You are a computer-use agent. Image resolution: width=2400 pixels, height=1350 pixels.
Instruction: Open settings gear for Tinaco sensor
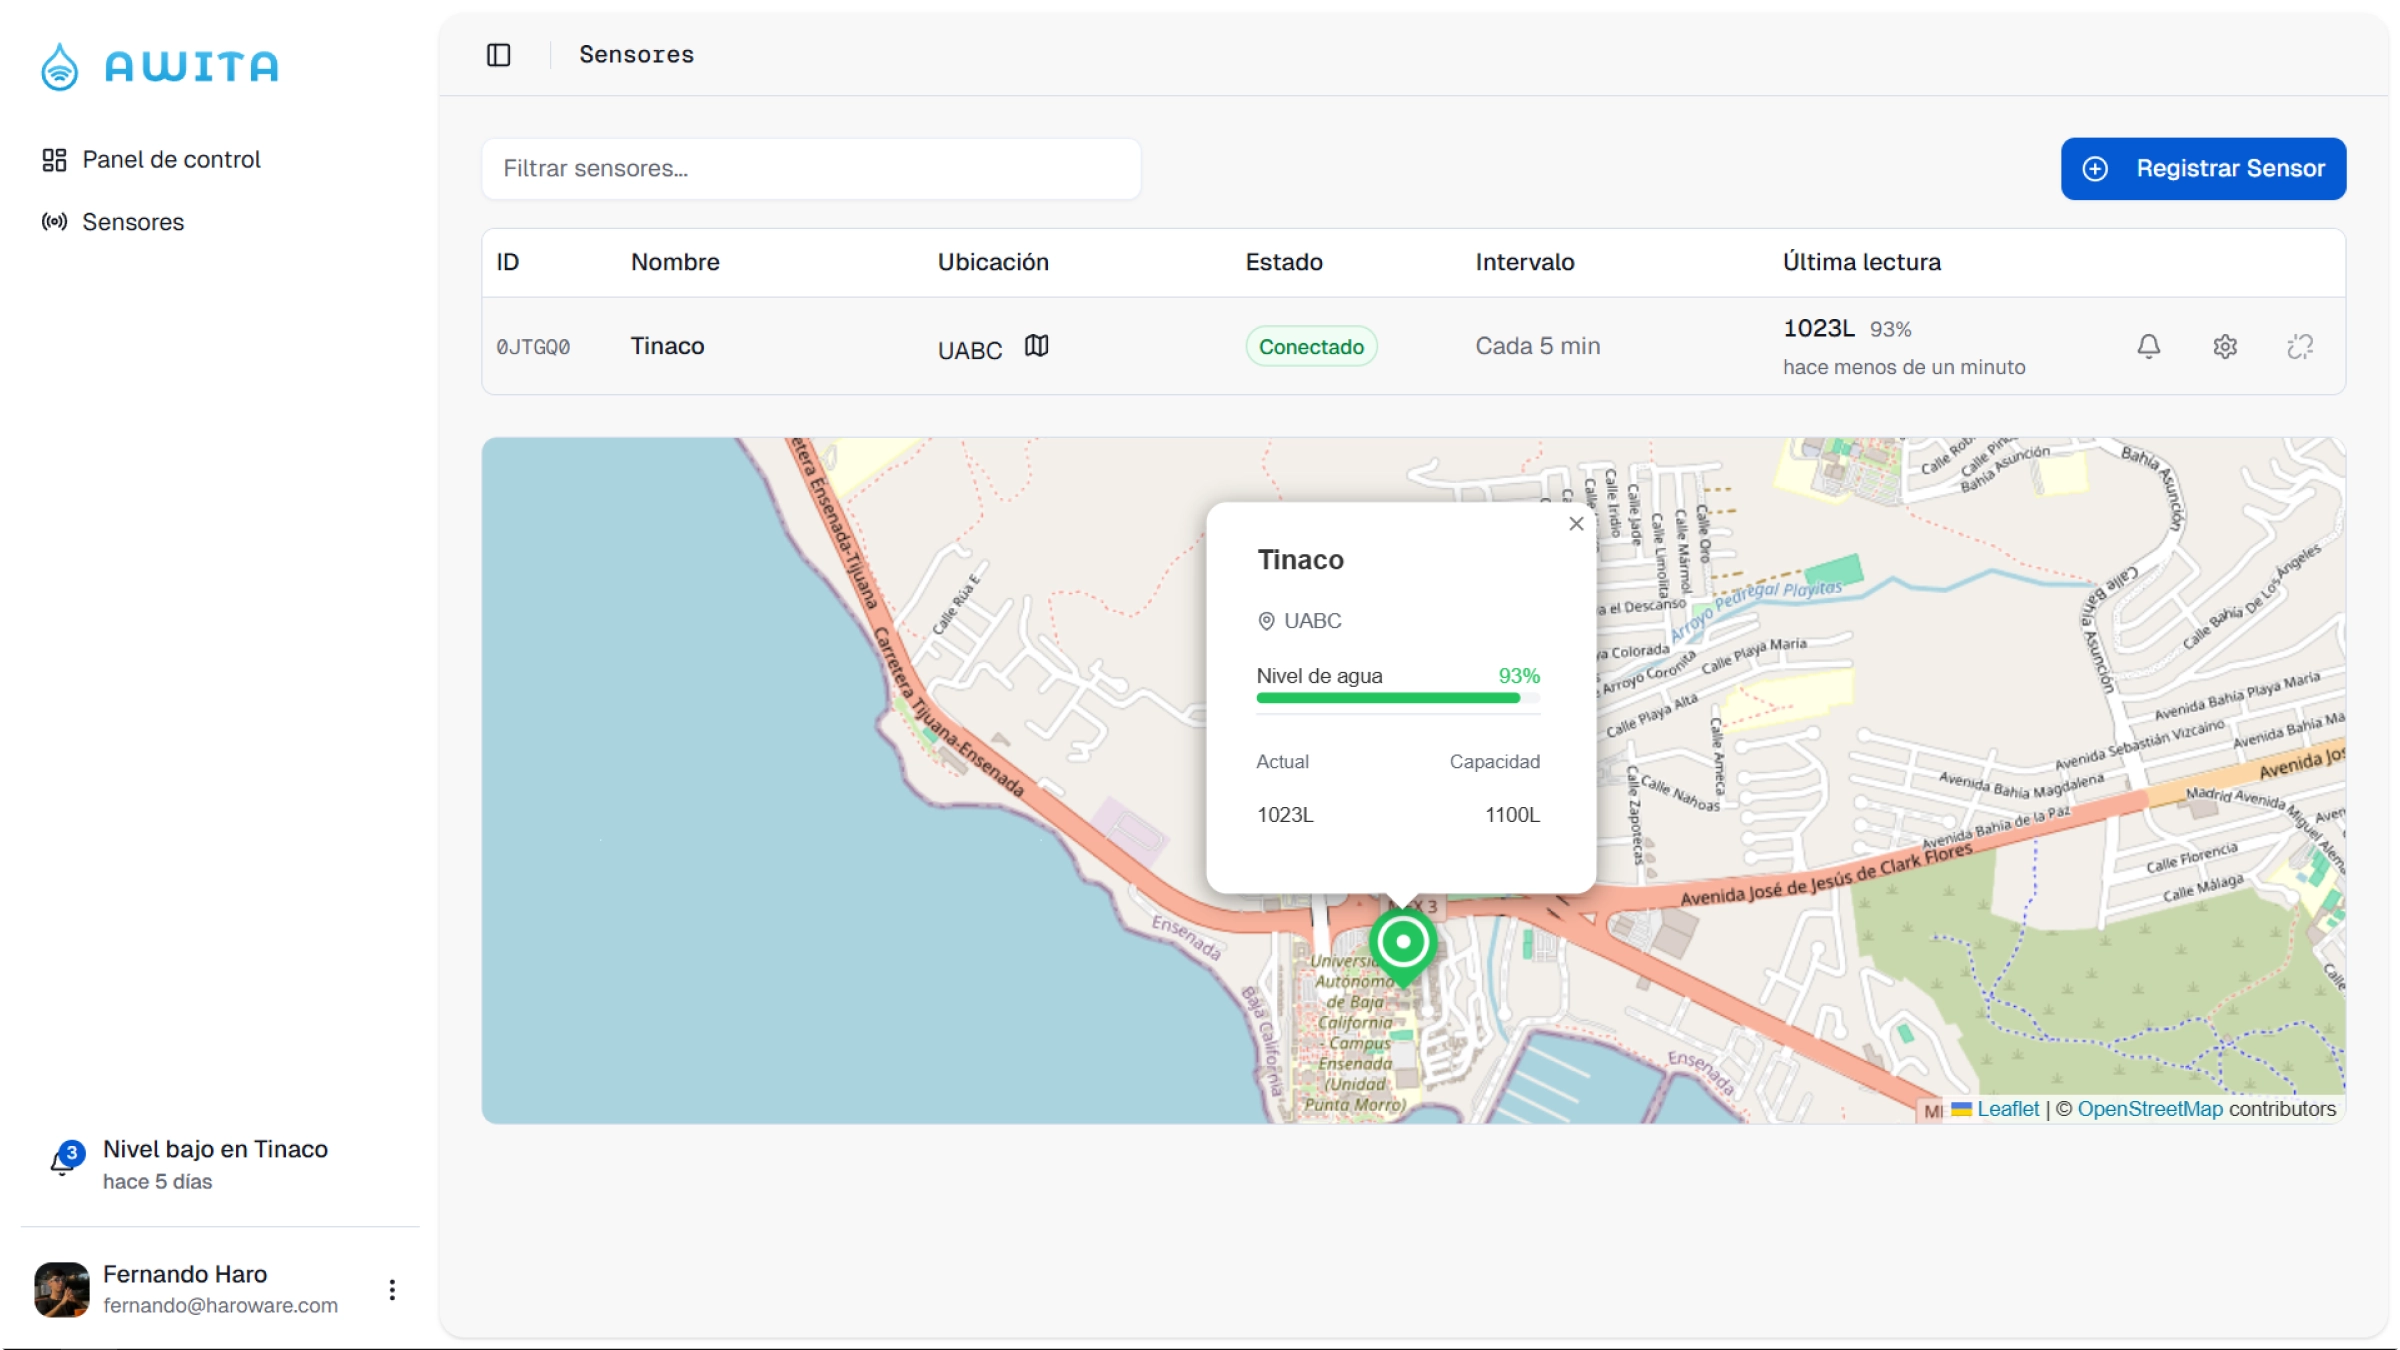pos(2224,347)
